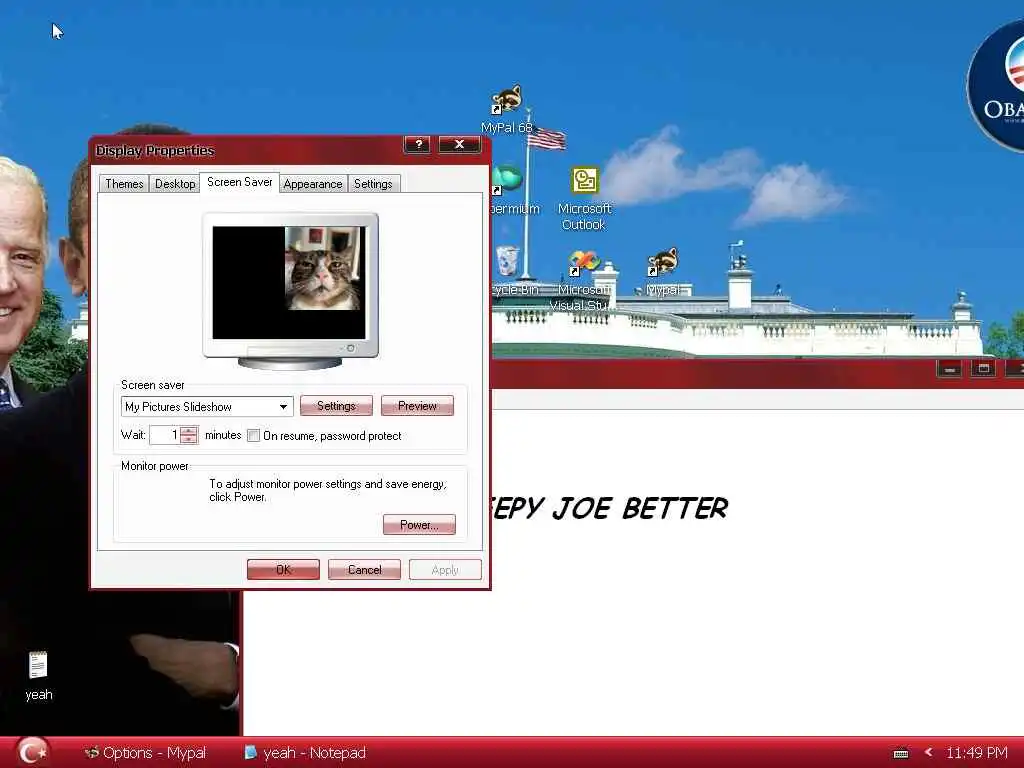Viewport: 1024px width, 768px height.
Task: Switch to the Themes tab
Action: pos(124,184)
